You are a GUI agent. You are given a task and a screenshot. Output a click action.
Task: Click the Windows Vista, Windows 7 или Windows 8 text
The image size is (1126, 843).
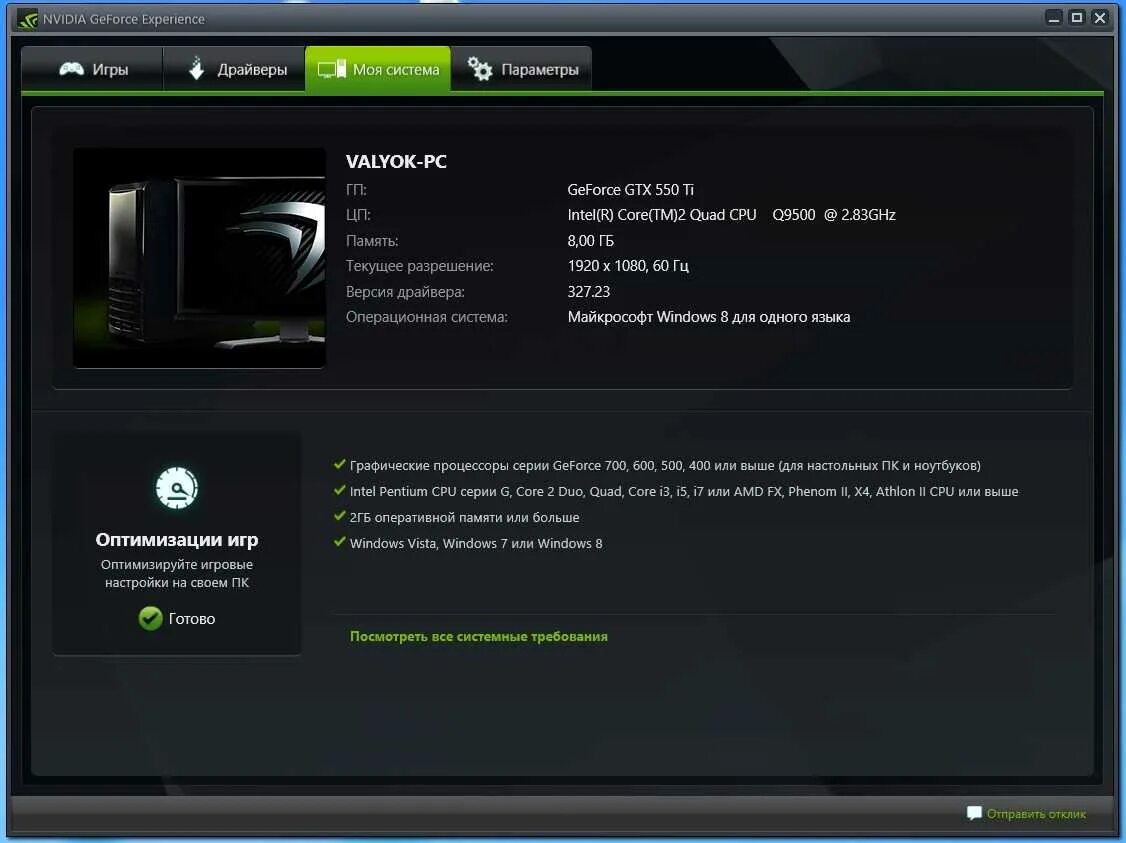(475, 543)
